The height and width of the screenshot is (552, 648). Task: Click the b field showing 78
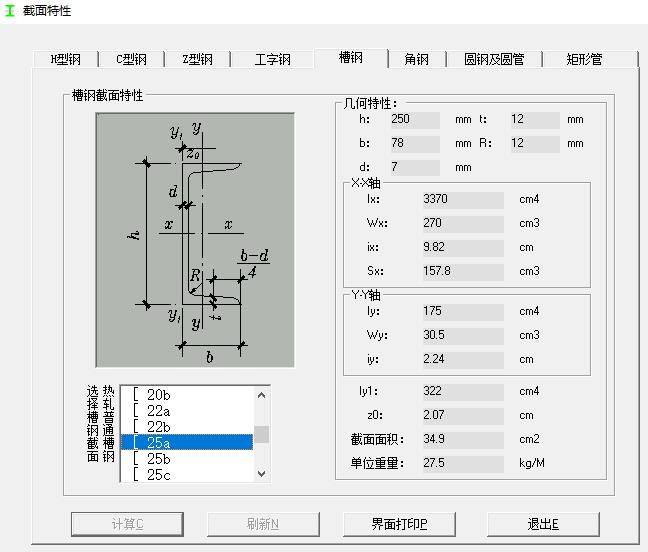click(x=415, y=143)
